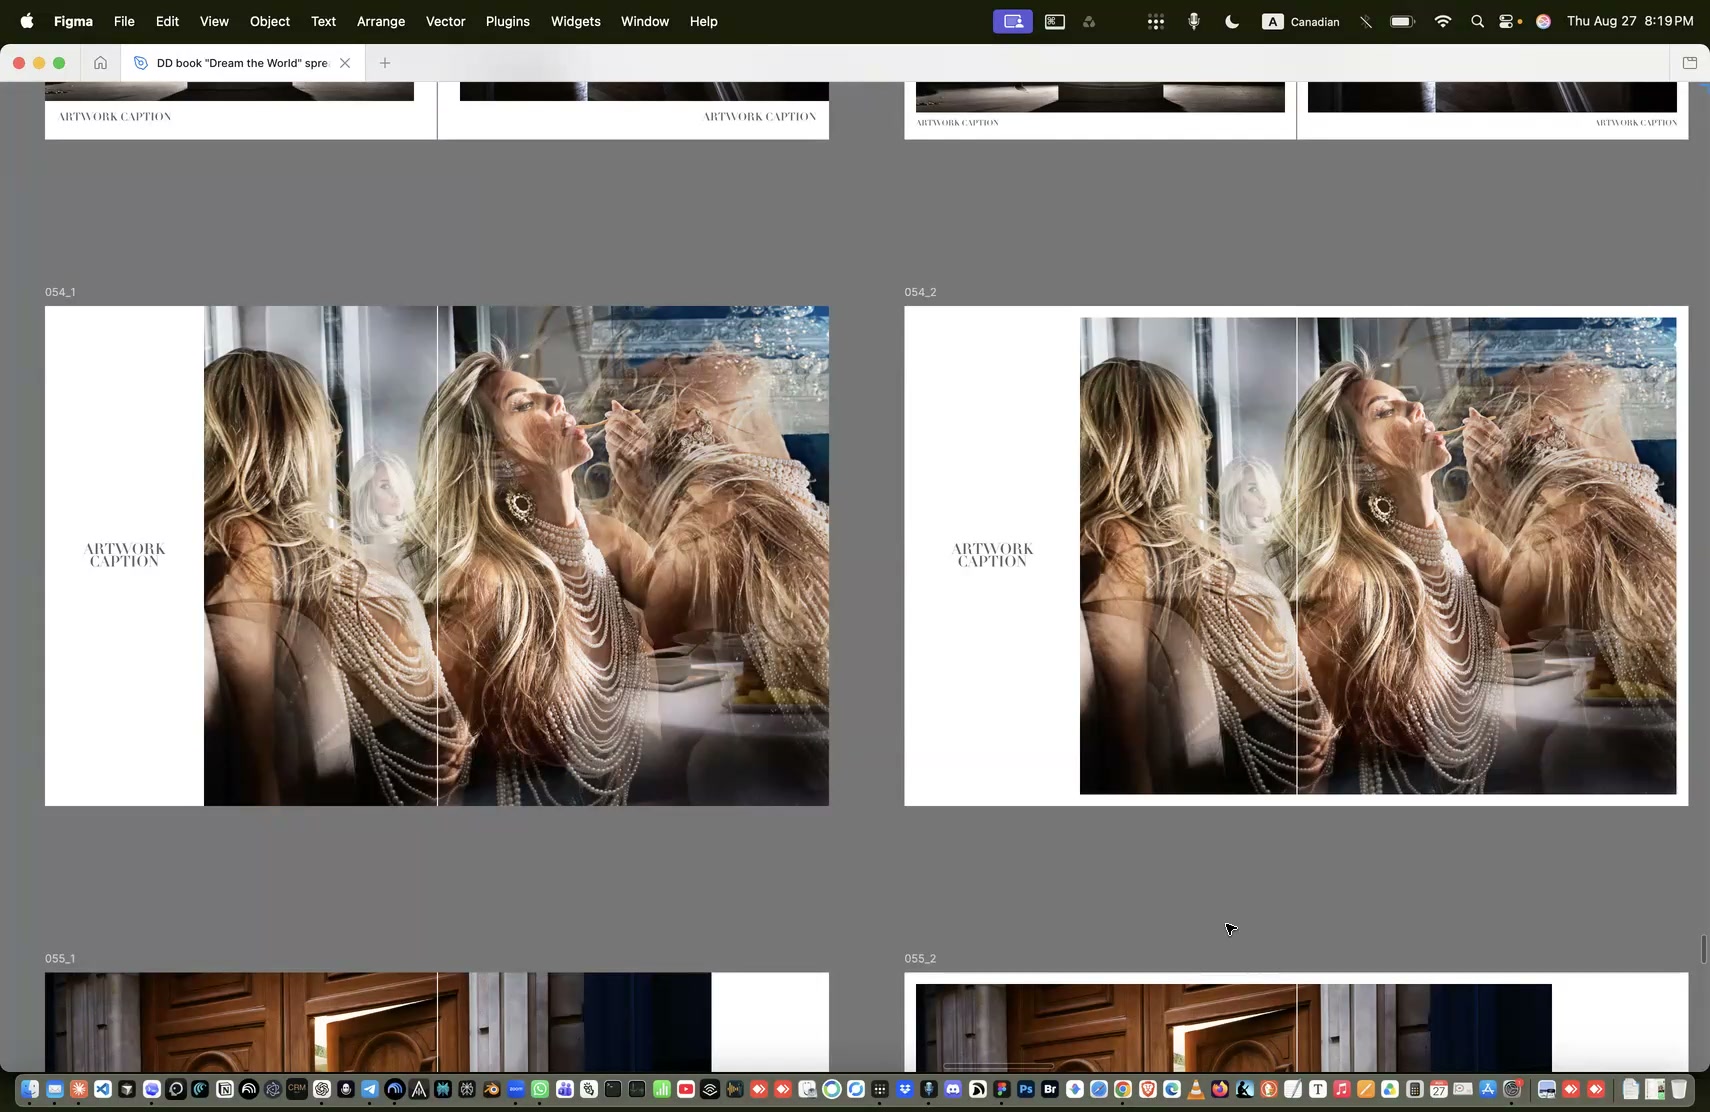Image resolution: width=1710 pixels, height=1112 pixels.
Task: Click the ARTWORK CAPTION text in frame 054_2
Action: pos(993,555)
